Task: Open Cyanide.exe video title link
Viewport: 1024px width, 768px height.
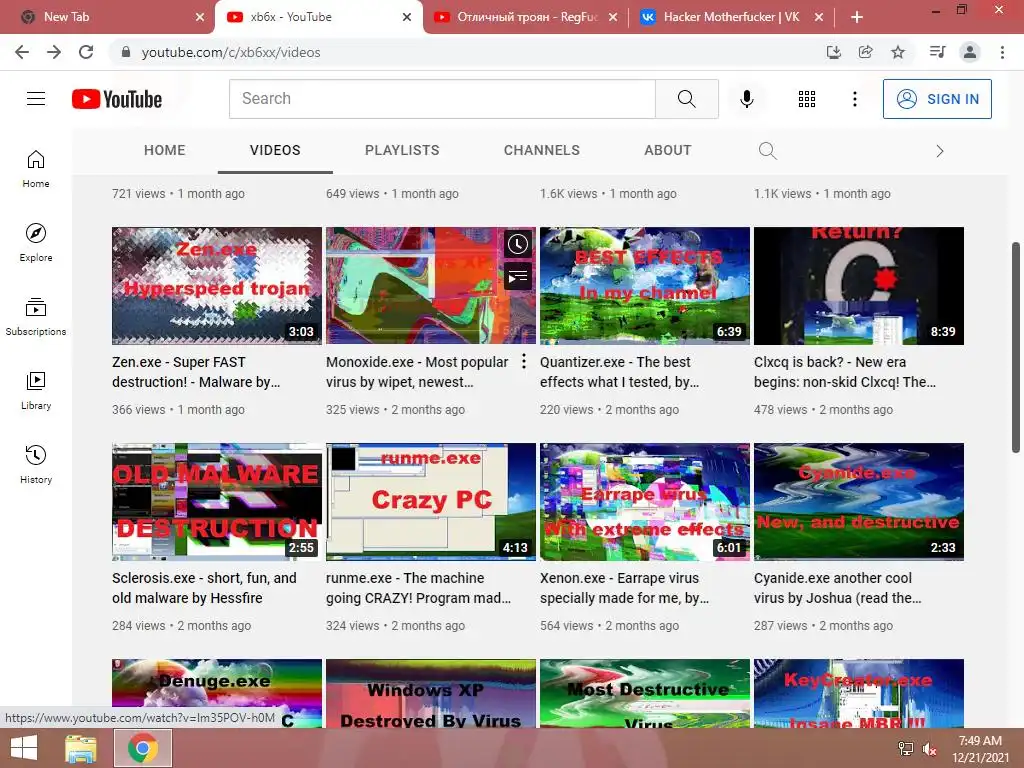Action: point(837,588)
